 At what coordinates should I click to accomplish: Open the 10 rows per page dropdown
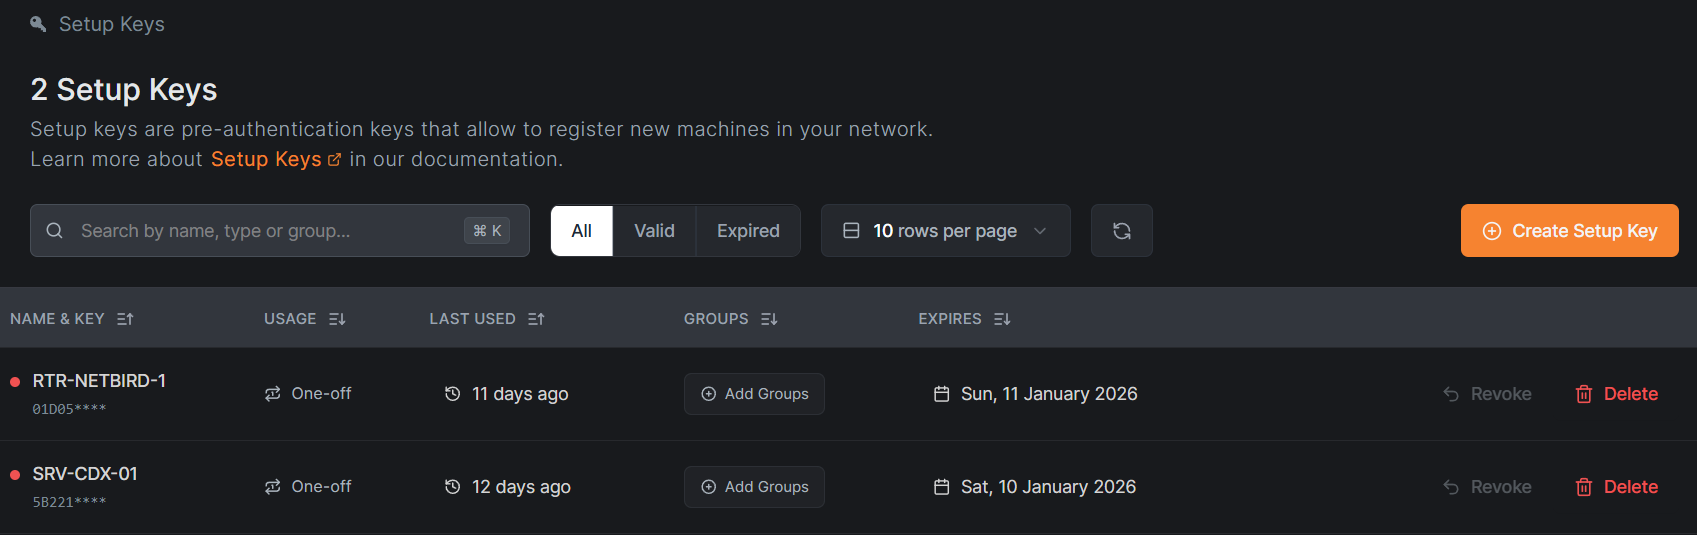point(945,231)
